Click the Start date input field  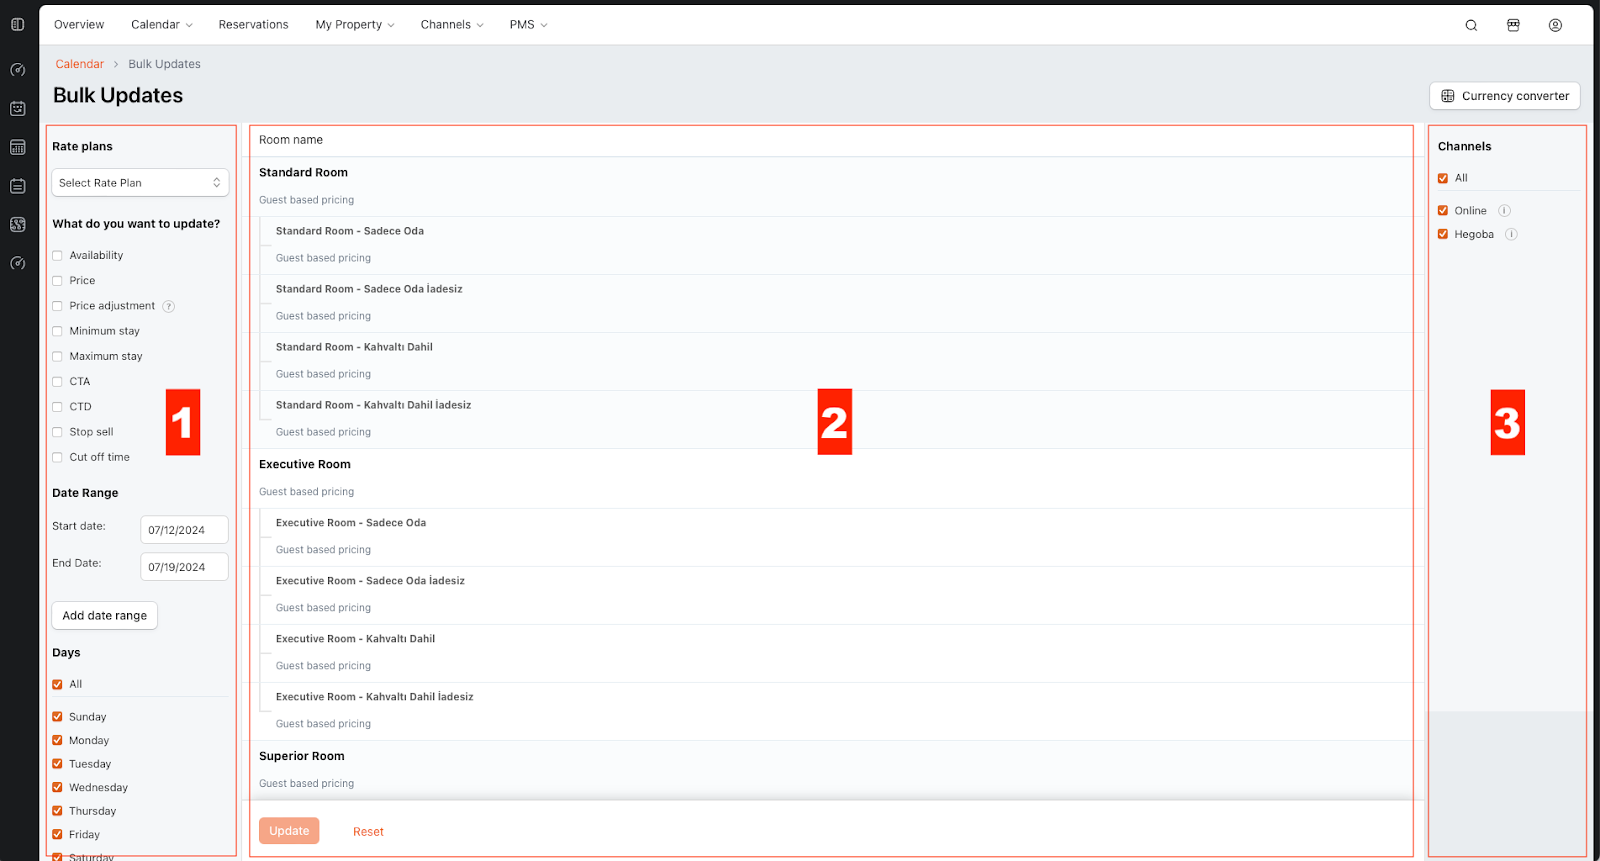pyautogui.click(x=184, y=530)
